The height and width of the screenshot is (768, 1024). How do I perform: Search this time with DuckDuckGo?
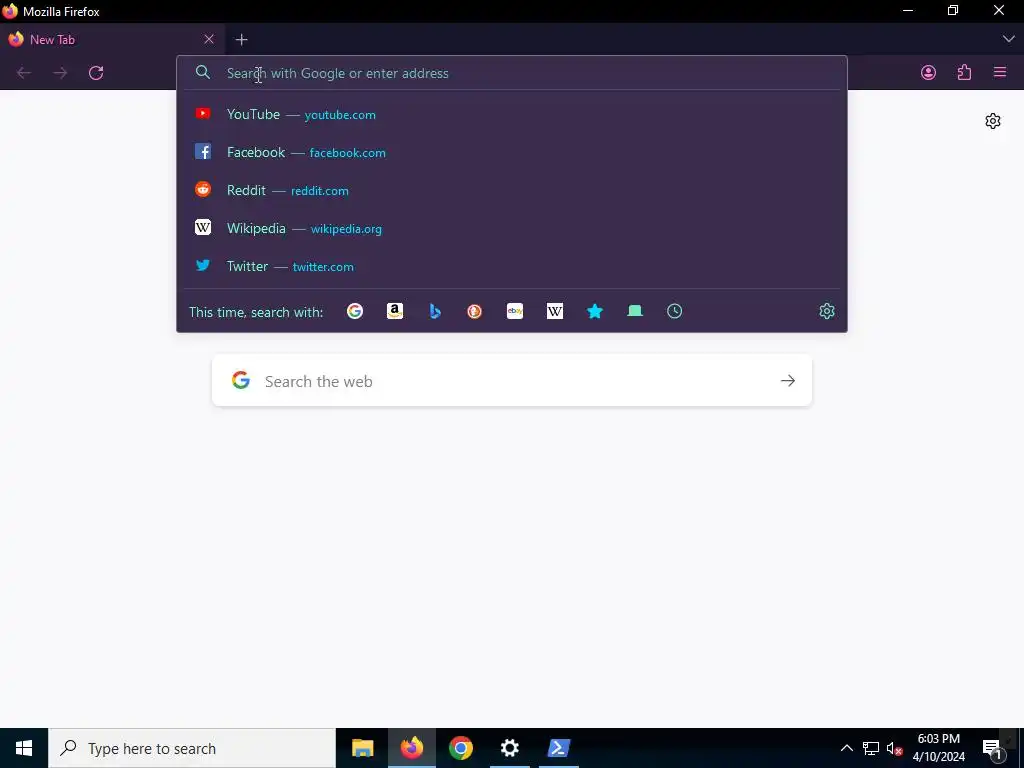point(475,312)
